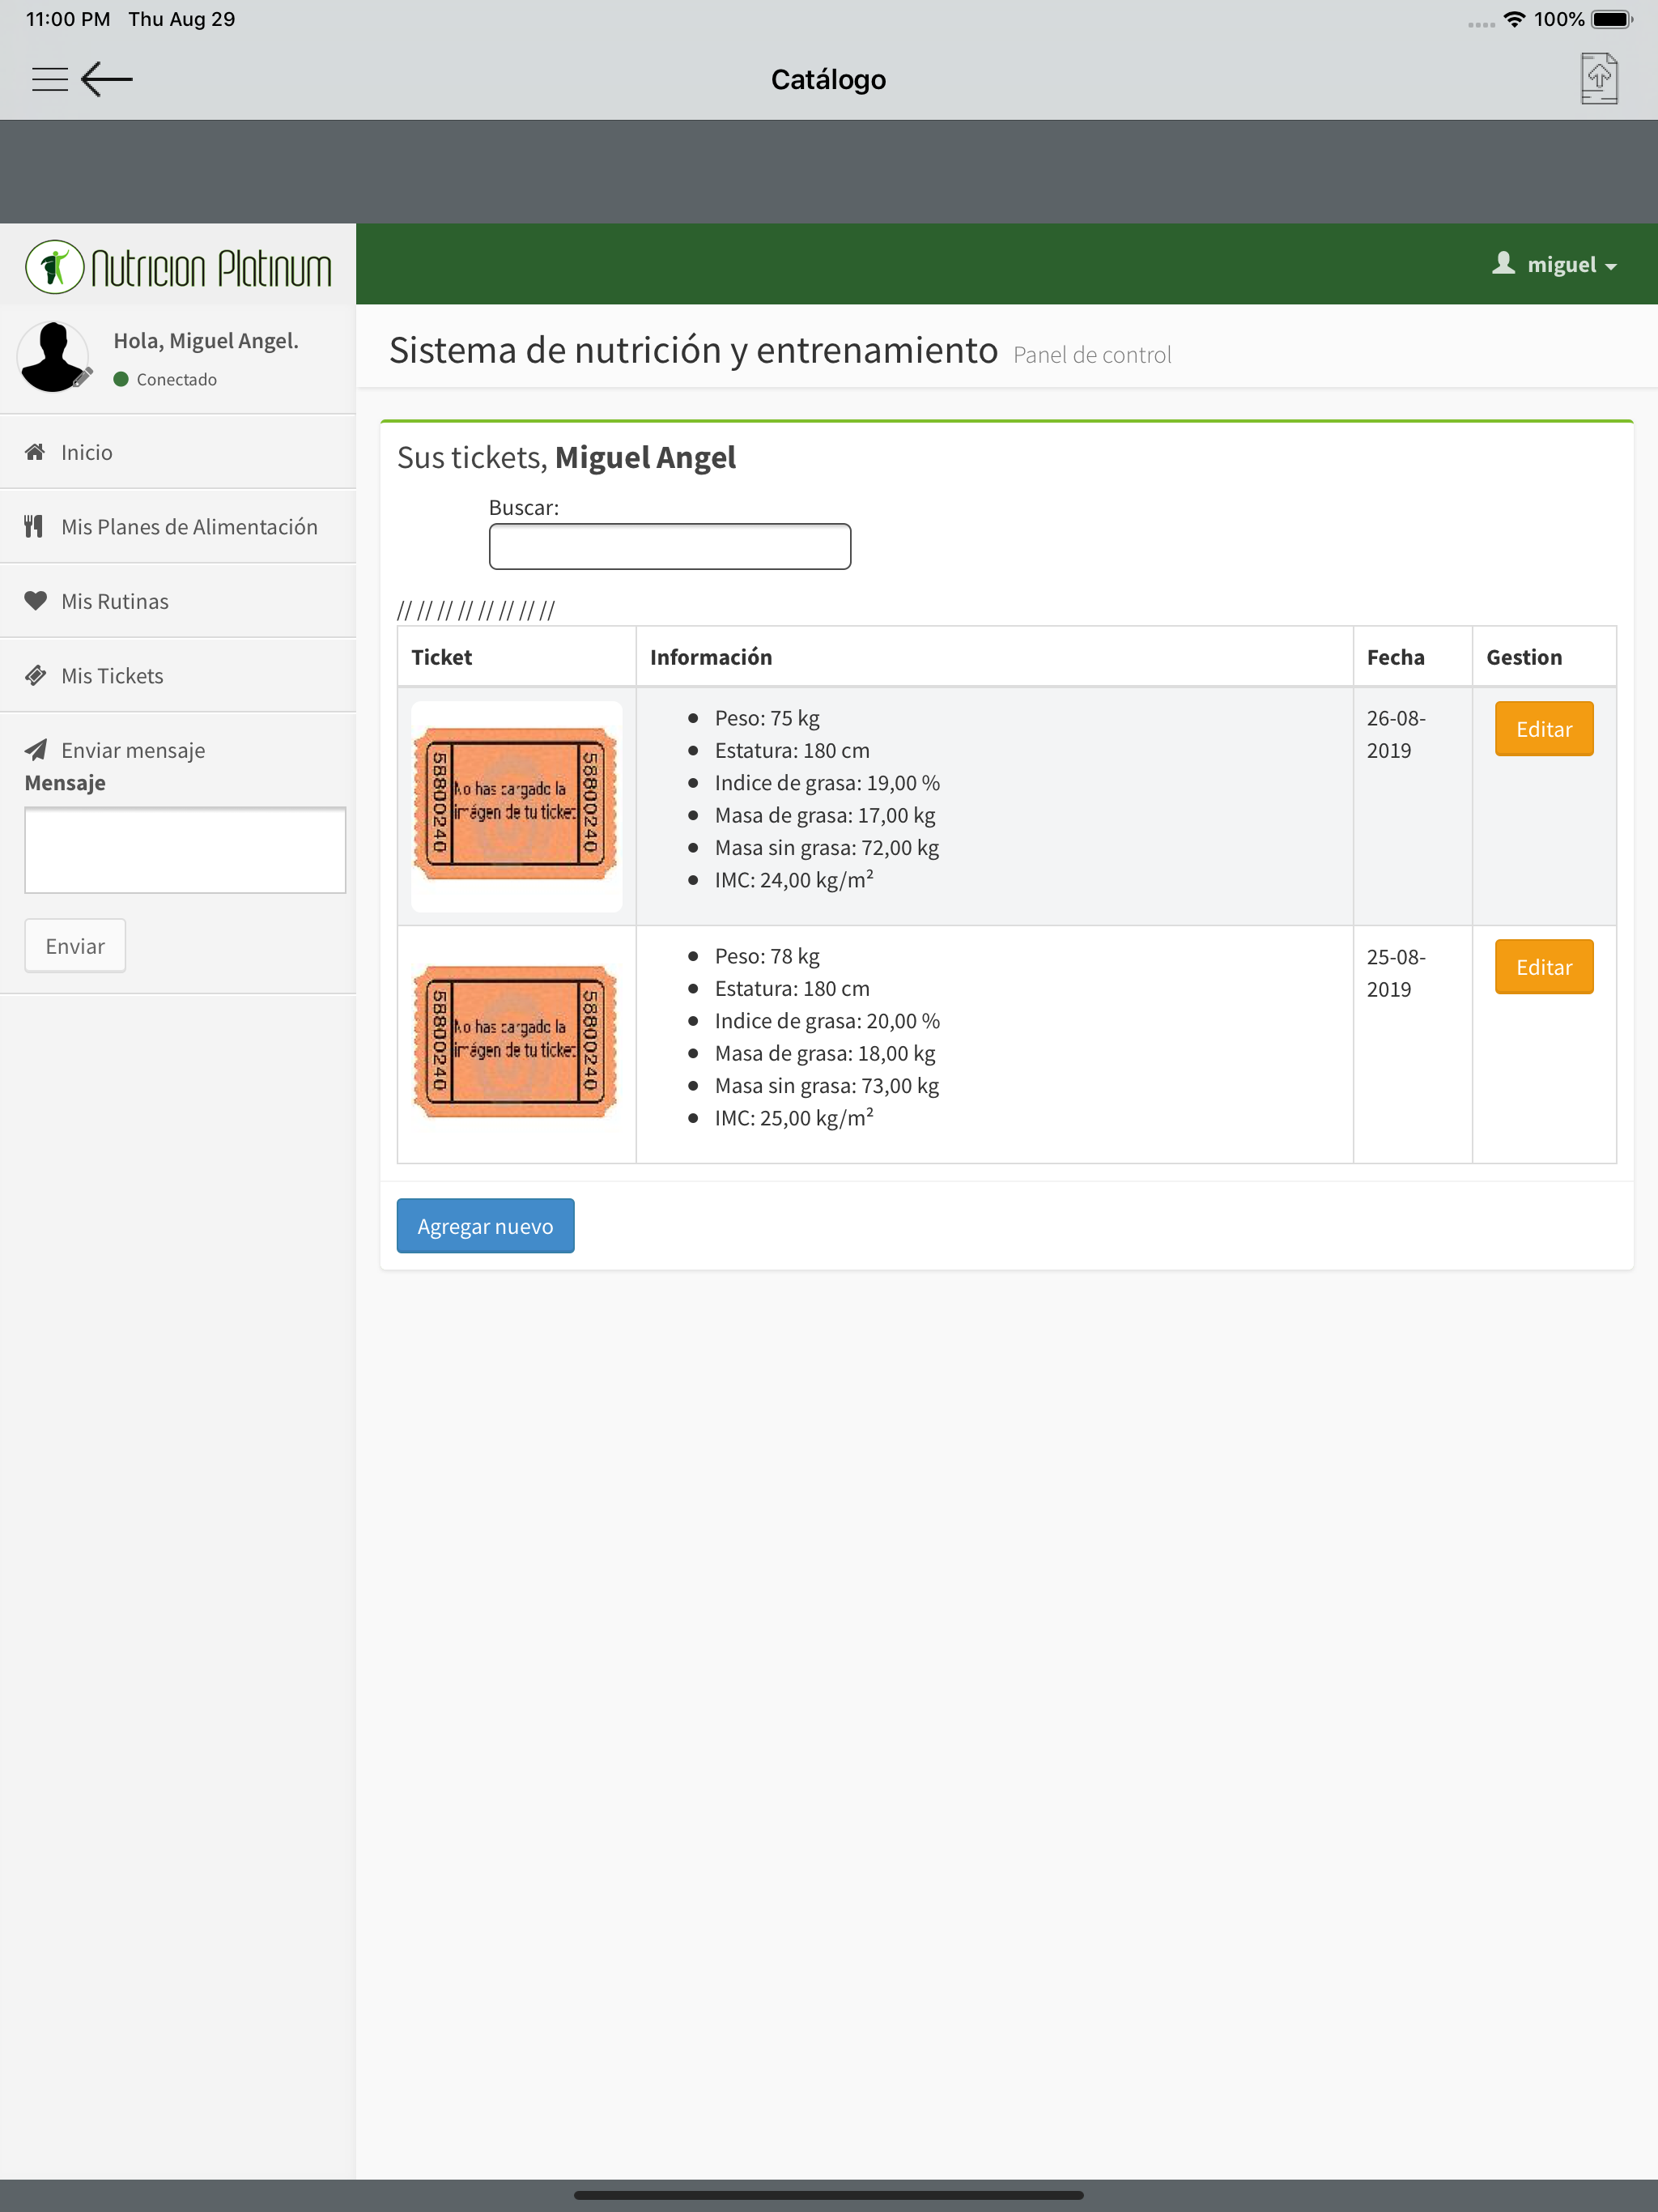Open the hamburger menu icon
1658x2212 pixels.
[50, 79]
